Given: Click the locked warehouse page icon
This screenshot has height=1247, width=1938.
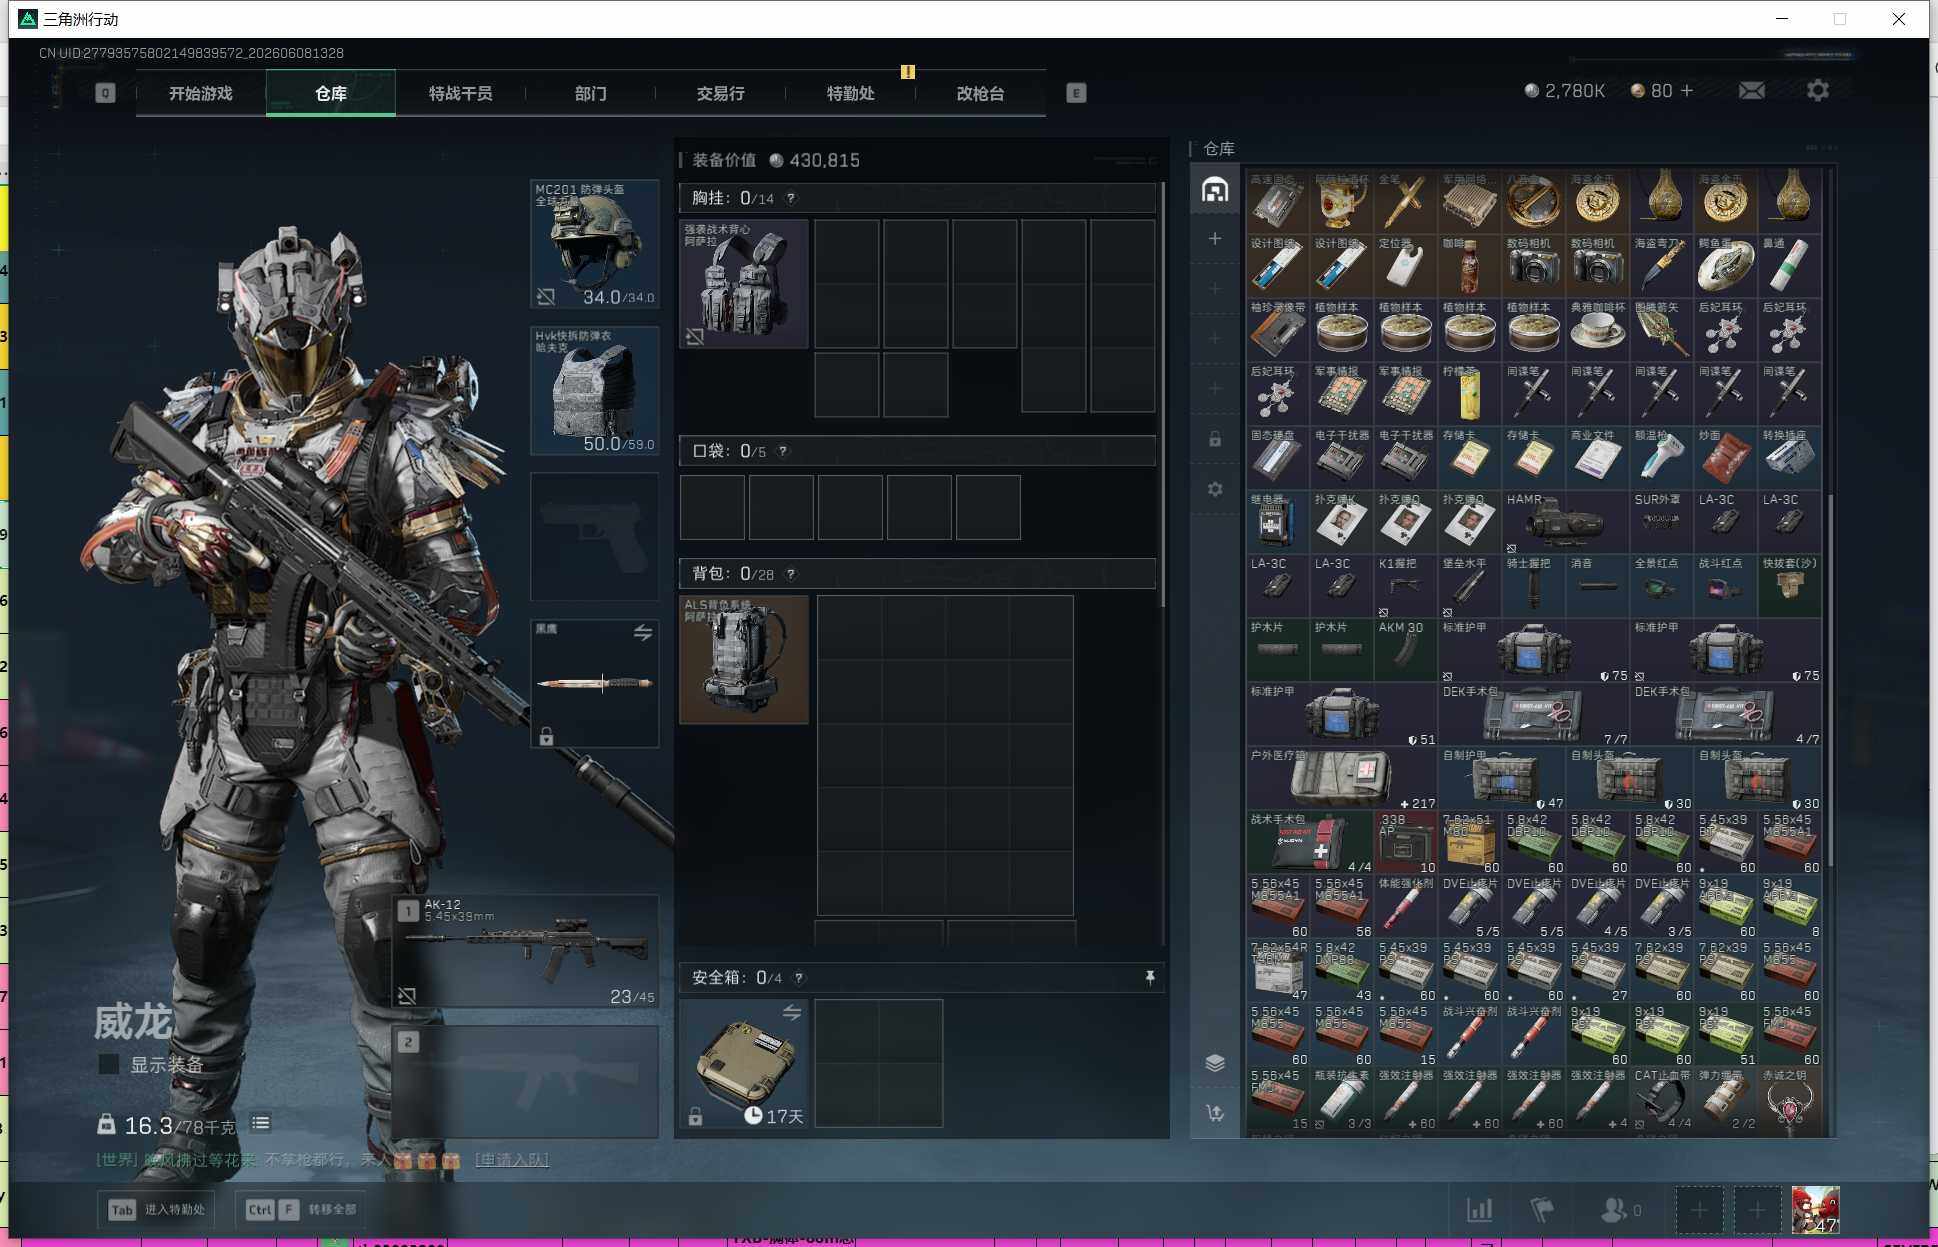Looking at the screenshot, I should 1215,439.
